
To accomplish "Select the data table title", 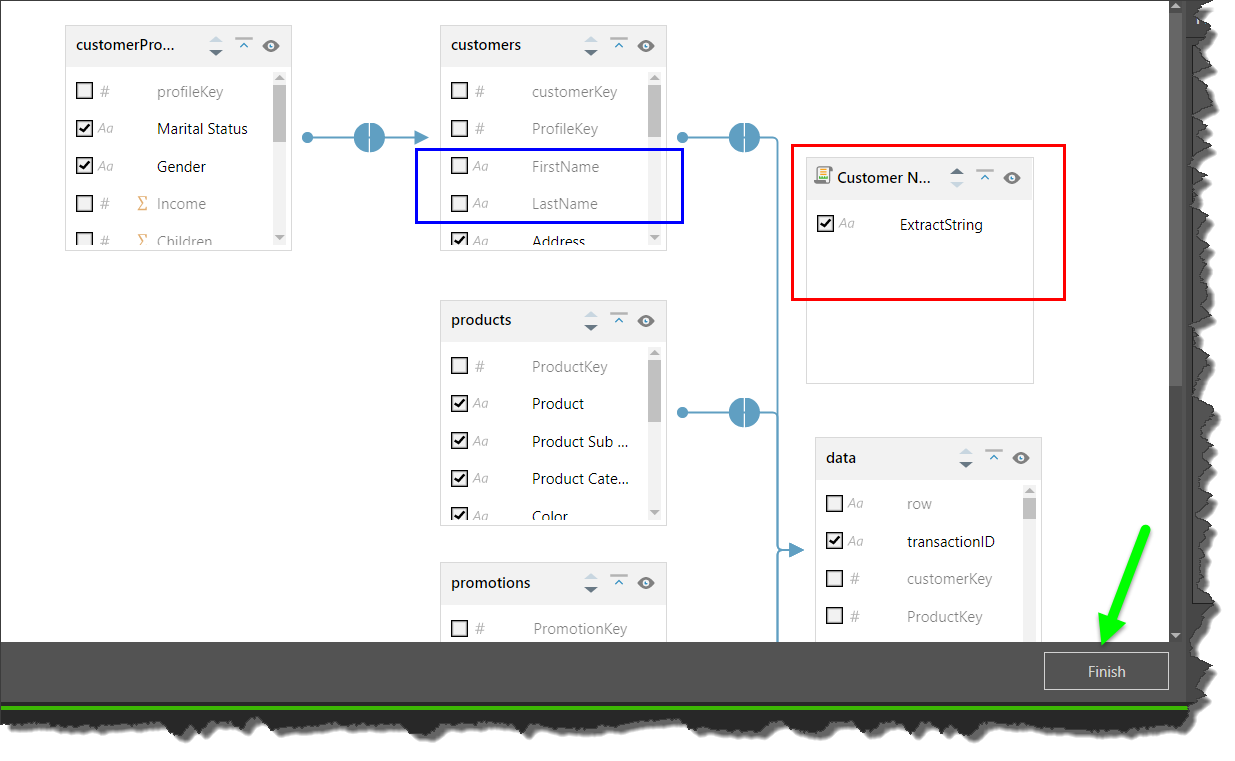I will pyautogui.click(x=841, y=457).
